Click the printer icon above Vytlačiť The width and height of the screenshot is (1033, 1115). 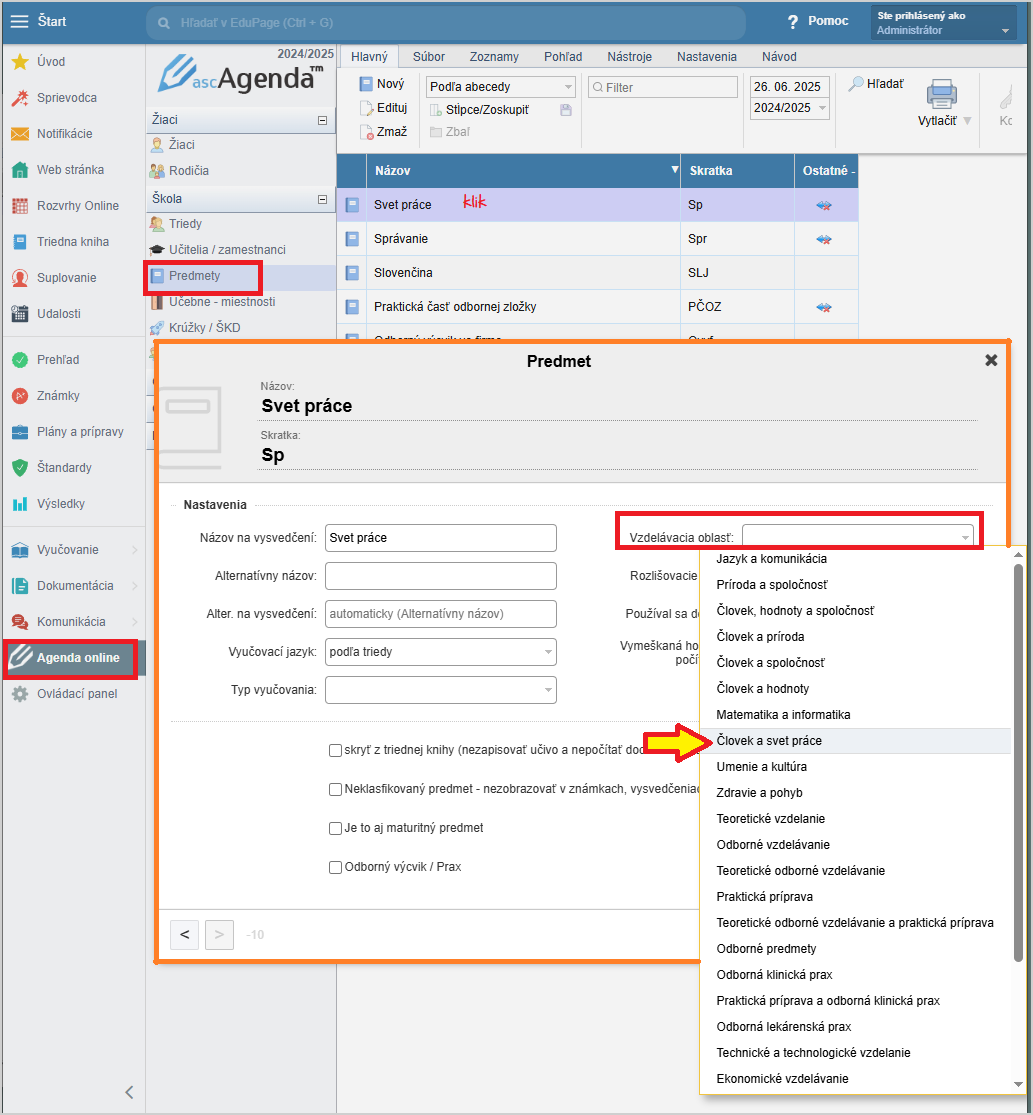tap(941, 95)
